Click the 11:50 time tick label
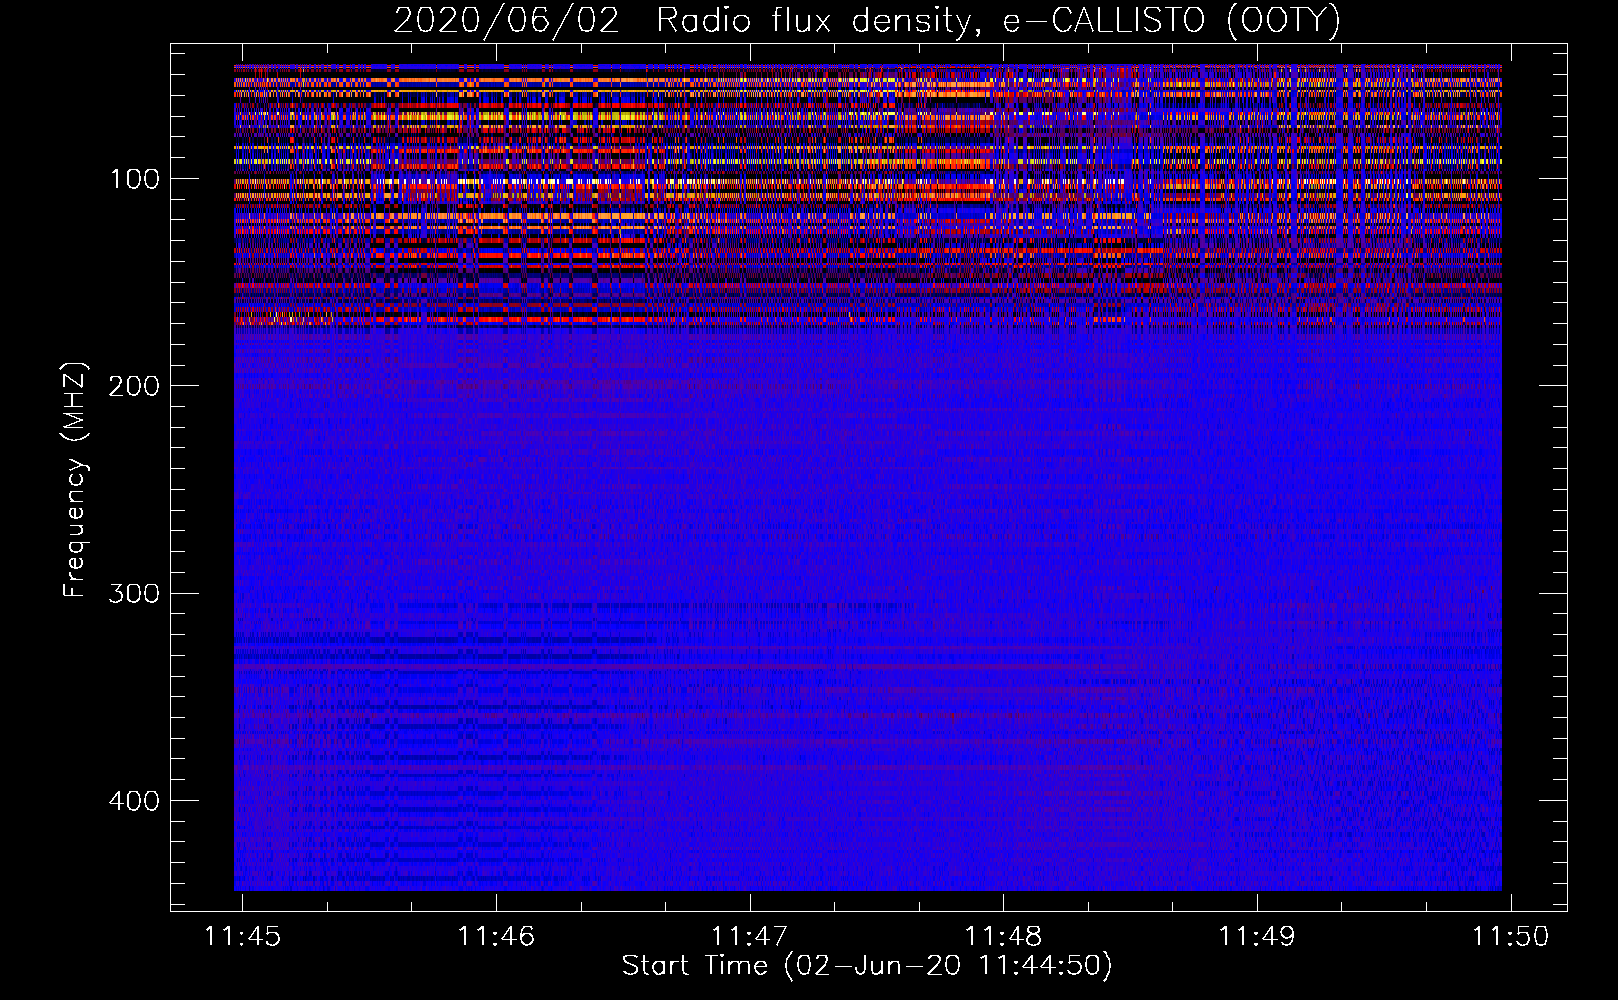 [x=1510, y=937]
